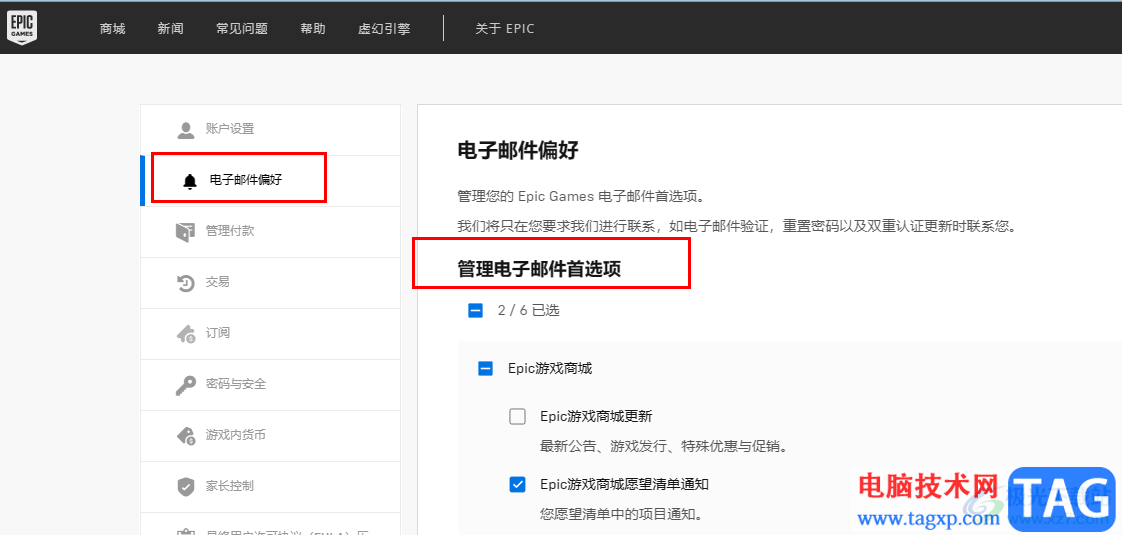Select 电子邮件偏好 sidebar tab
Image resolution: width=1122 pixels, height=535 pixels.
point(270,180)
